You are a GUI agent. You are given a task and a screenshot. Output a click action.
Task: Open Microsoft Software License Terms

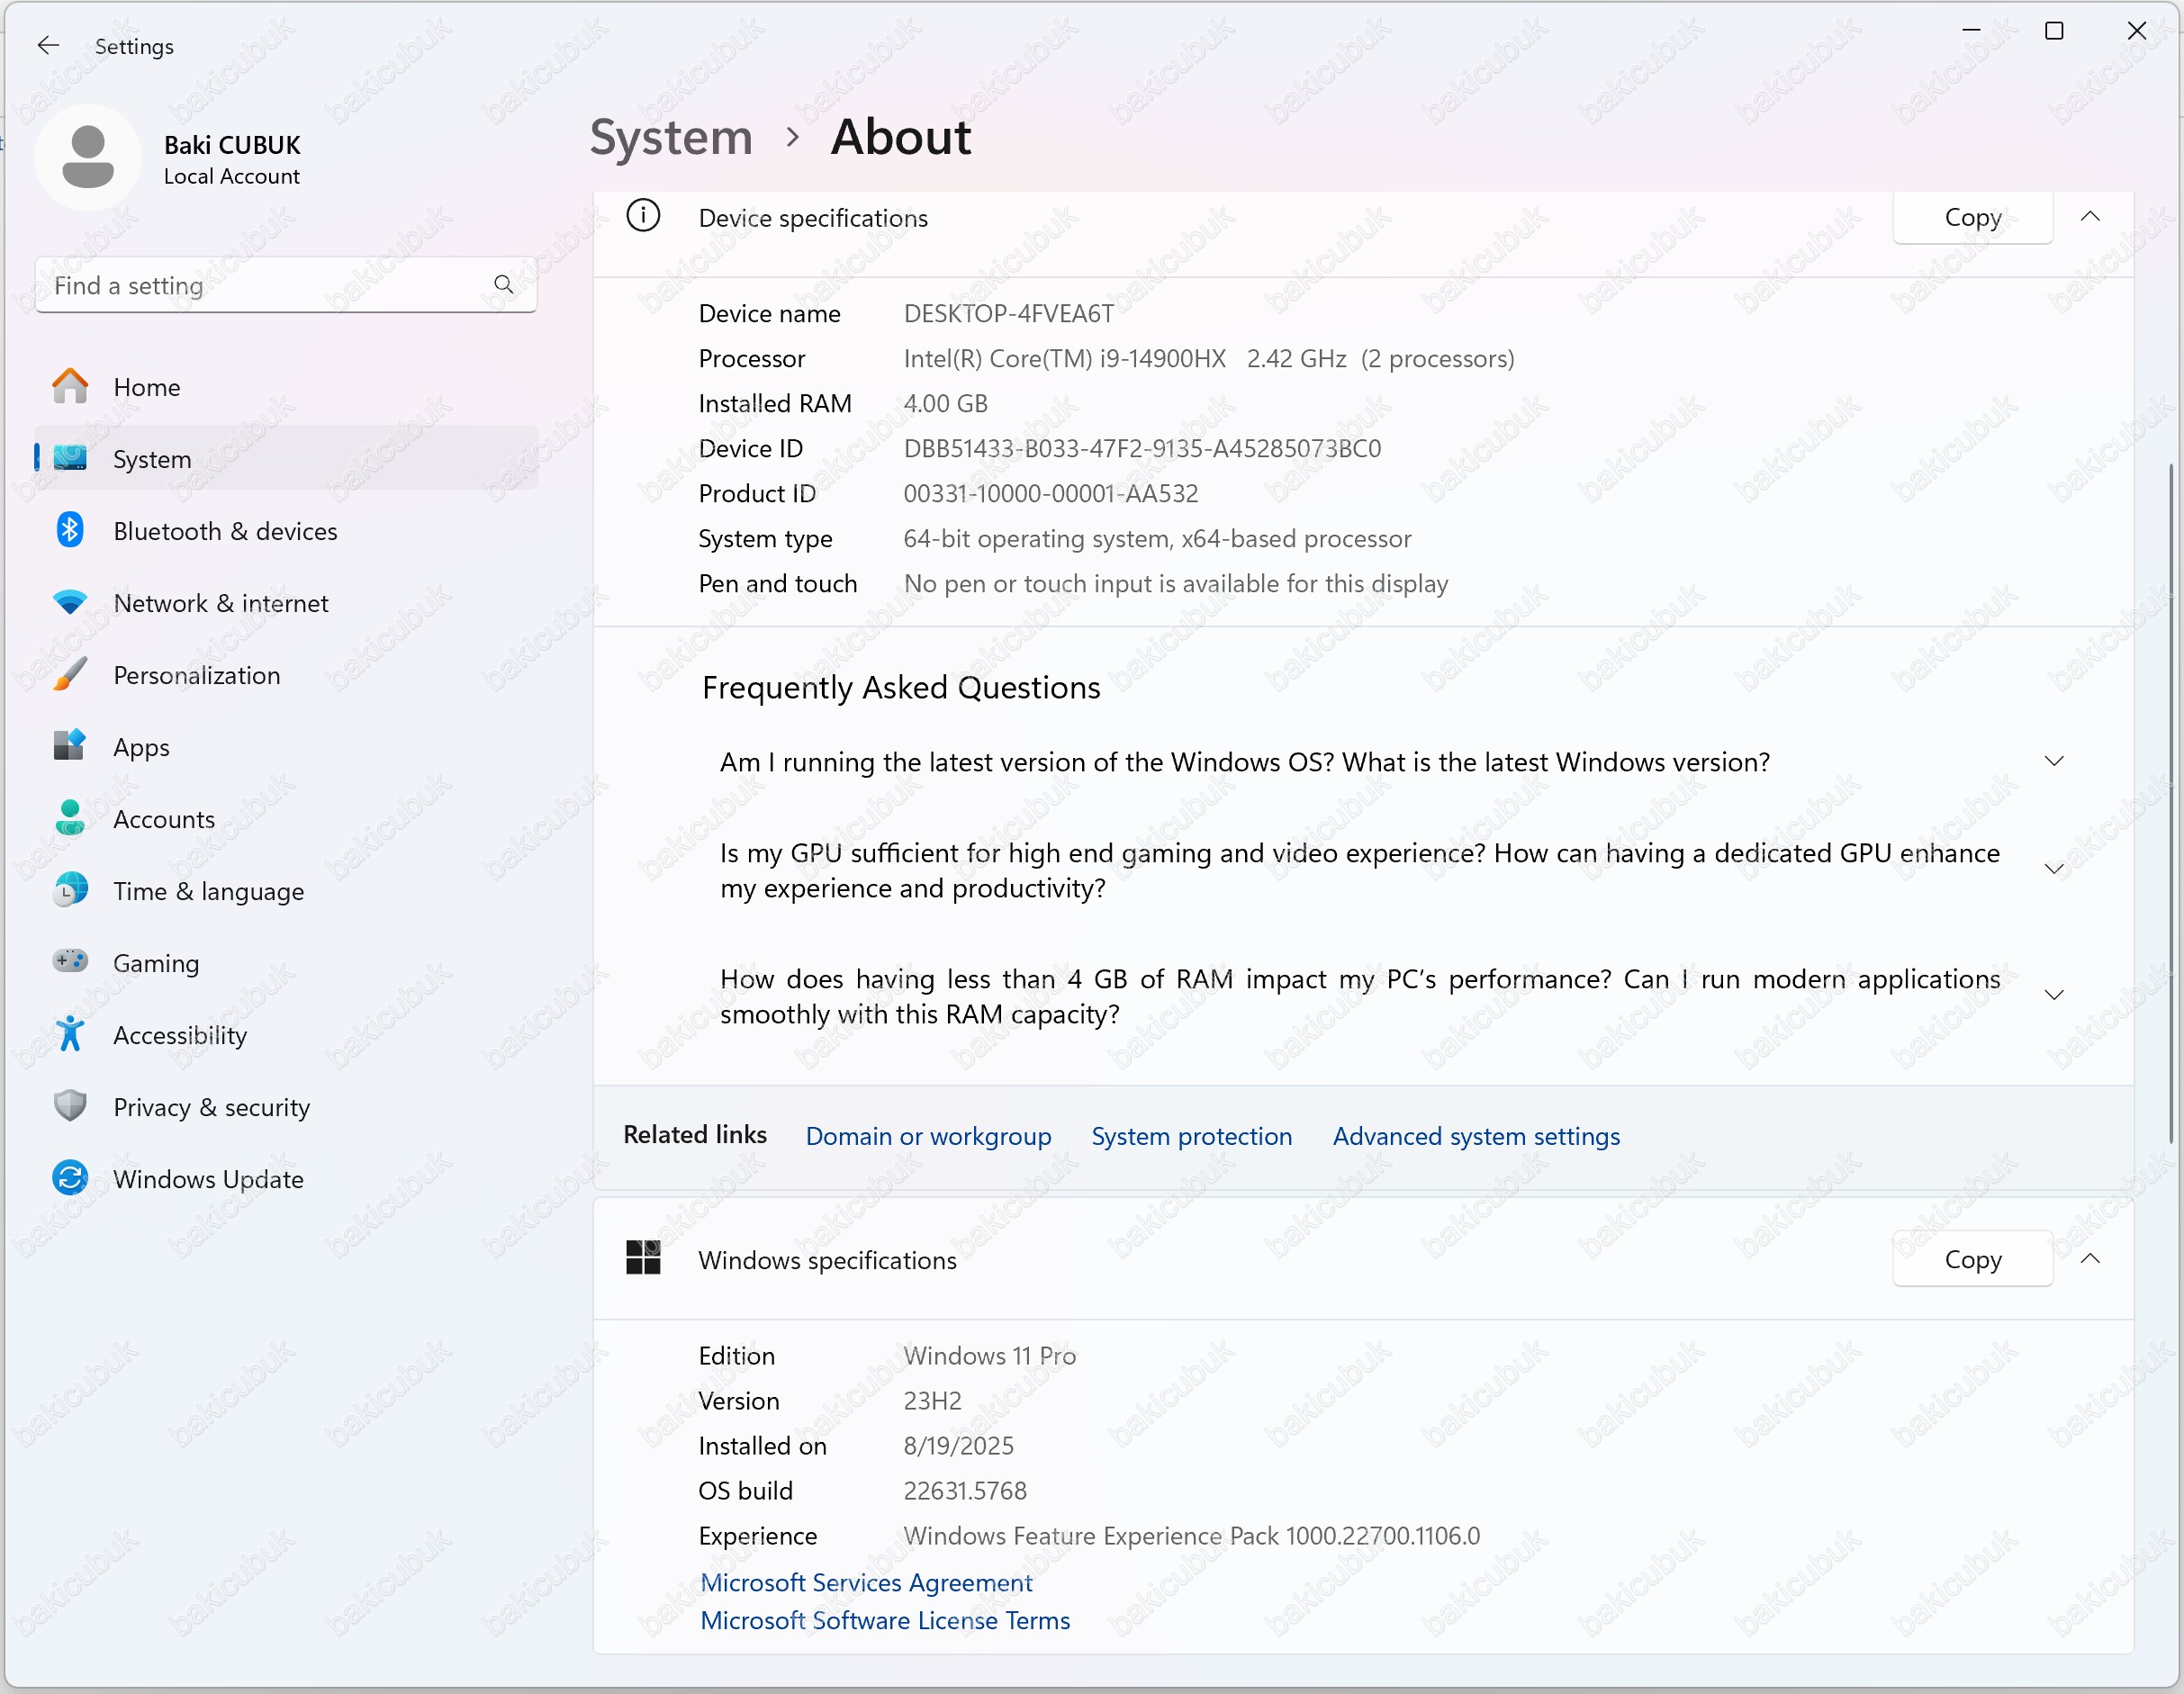(x=885, y=1620)
